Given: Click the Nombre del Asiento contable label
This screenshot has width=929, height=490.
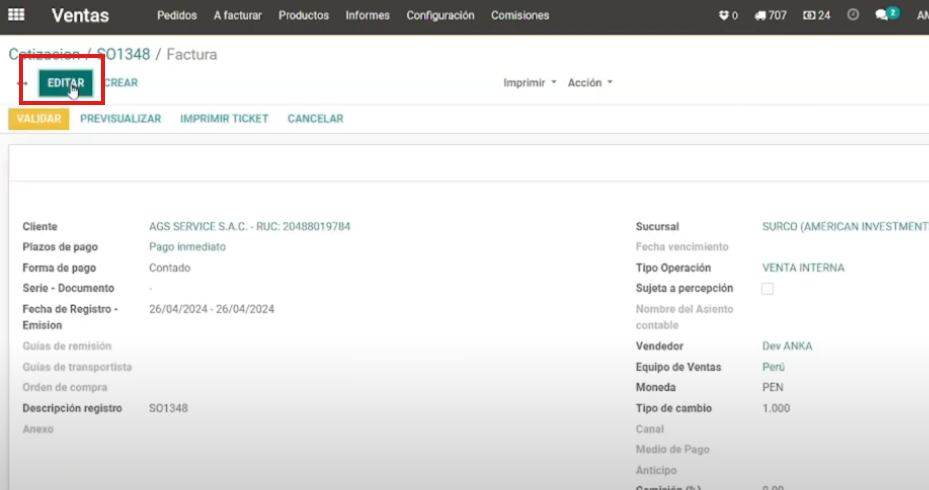Looking at the screenshot, I should point(684,317).
